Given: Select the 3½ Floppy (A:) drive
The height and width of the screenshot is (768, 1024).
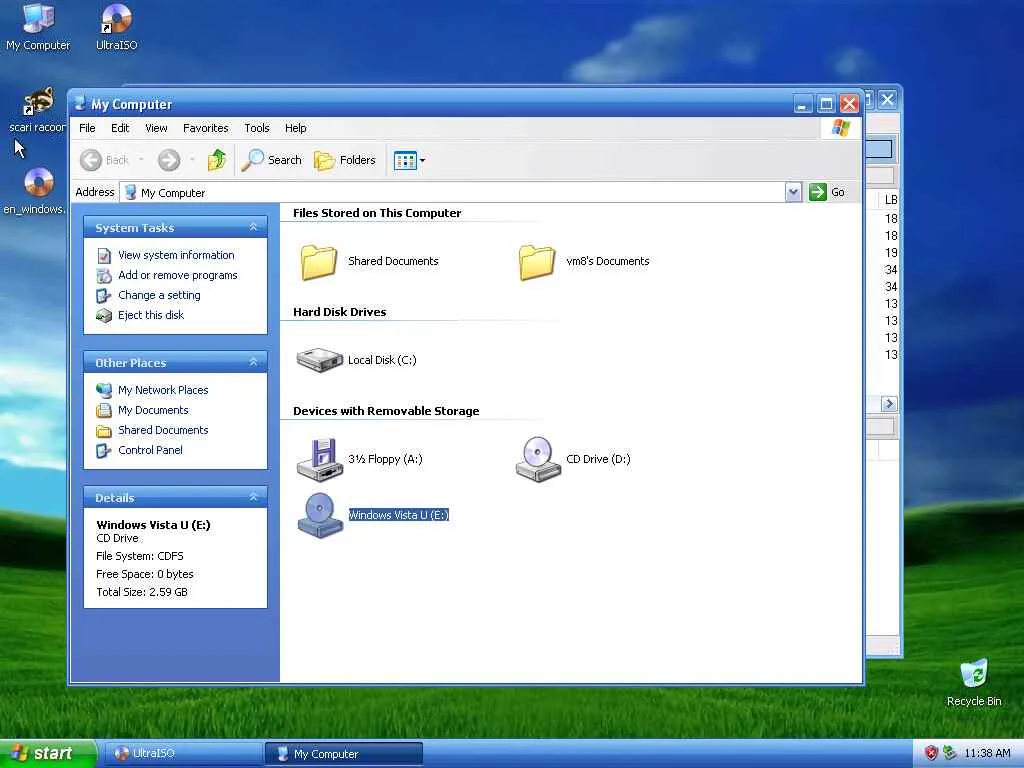Looking at the screenshot, I should tap(319, 460).
